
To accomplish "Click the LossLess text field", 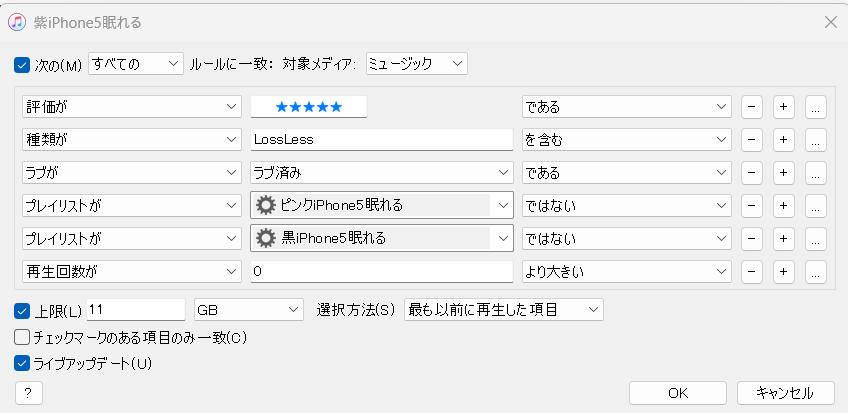I will (x=381, y=139).
